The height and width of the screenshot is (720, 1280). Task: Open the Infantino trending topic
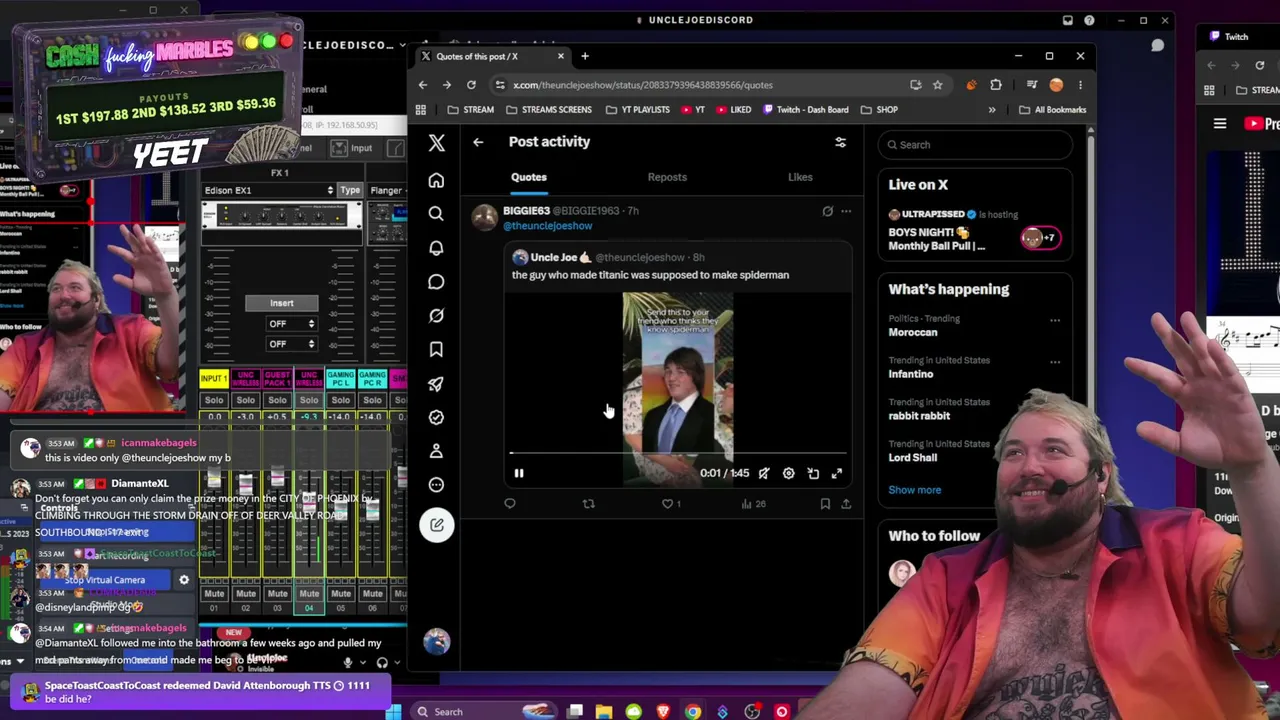(911, 374)
